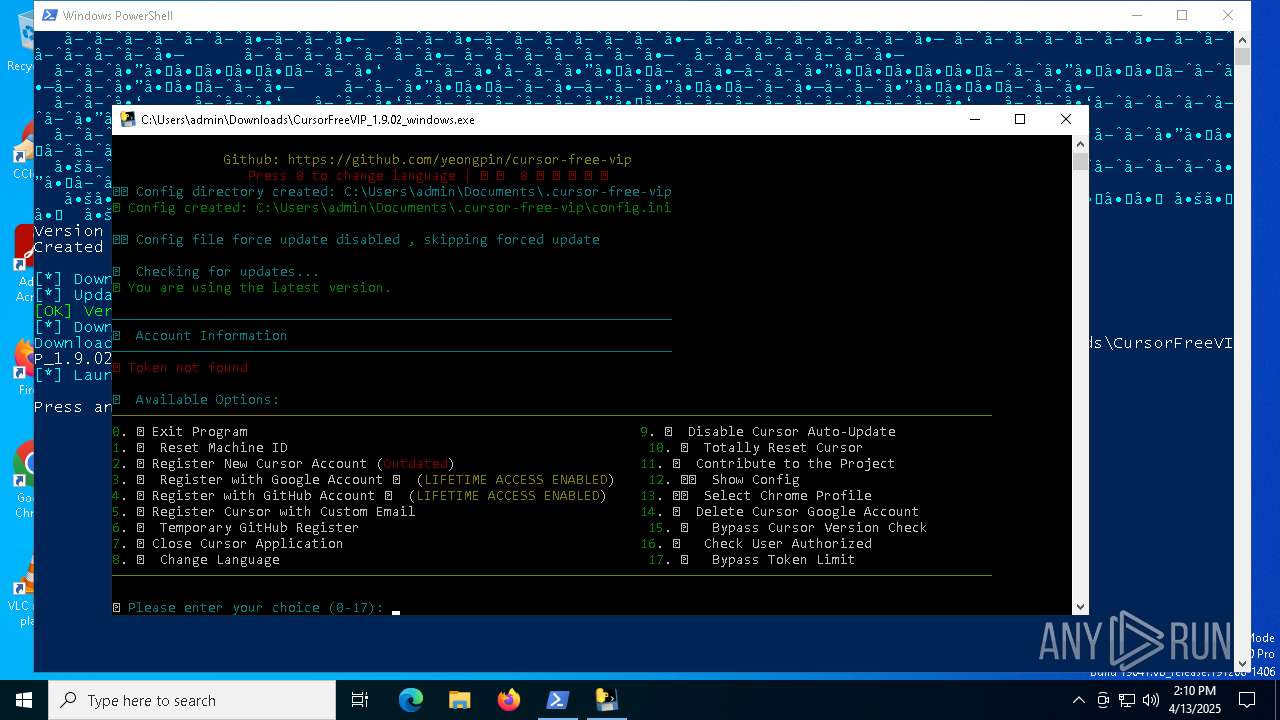Select the CursorFreeVIP taskbar icon

606,700
